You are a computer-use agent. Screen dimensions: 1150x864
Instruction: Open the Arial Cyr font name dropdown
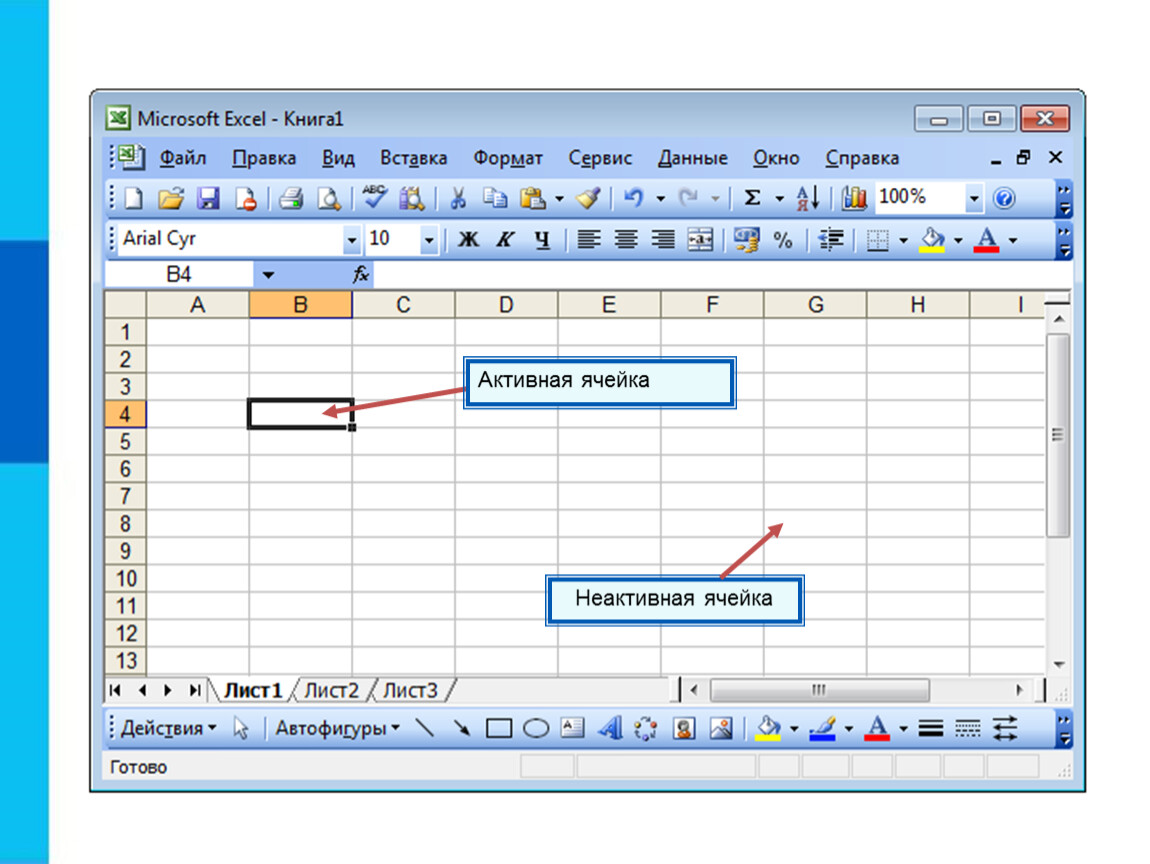tap(351, 240)
